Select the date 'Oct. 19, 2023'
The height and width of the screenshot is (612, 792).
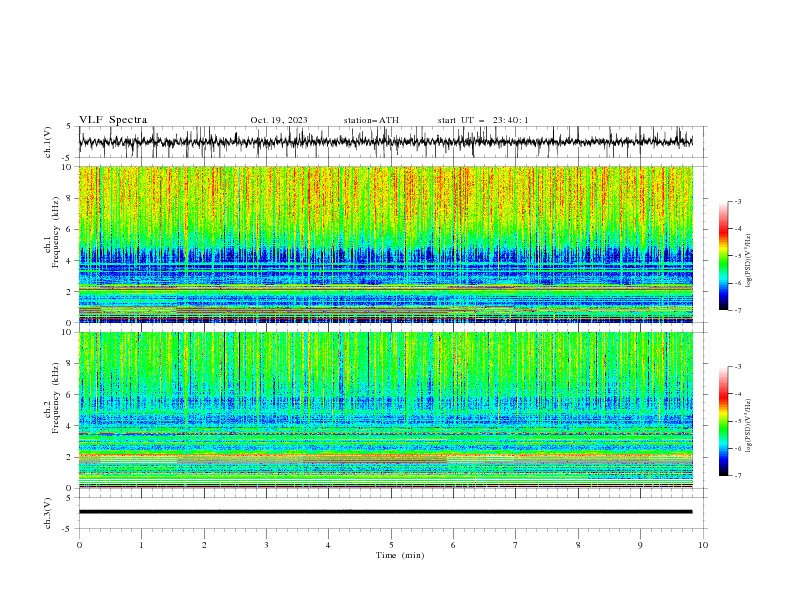pyautogui.click(x=279, y=120)
